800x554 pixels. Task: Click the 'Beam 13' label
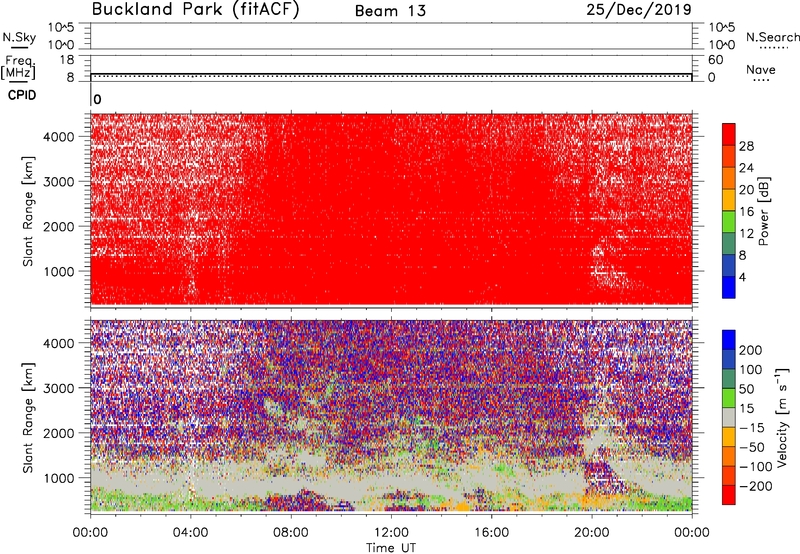(x=390, y=11)
